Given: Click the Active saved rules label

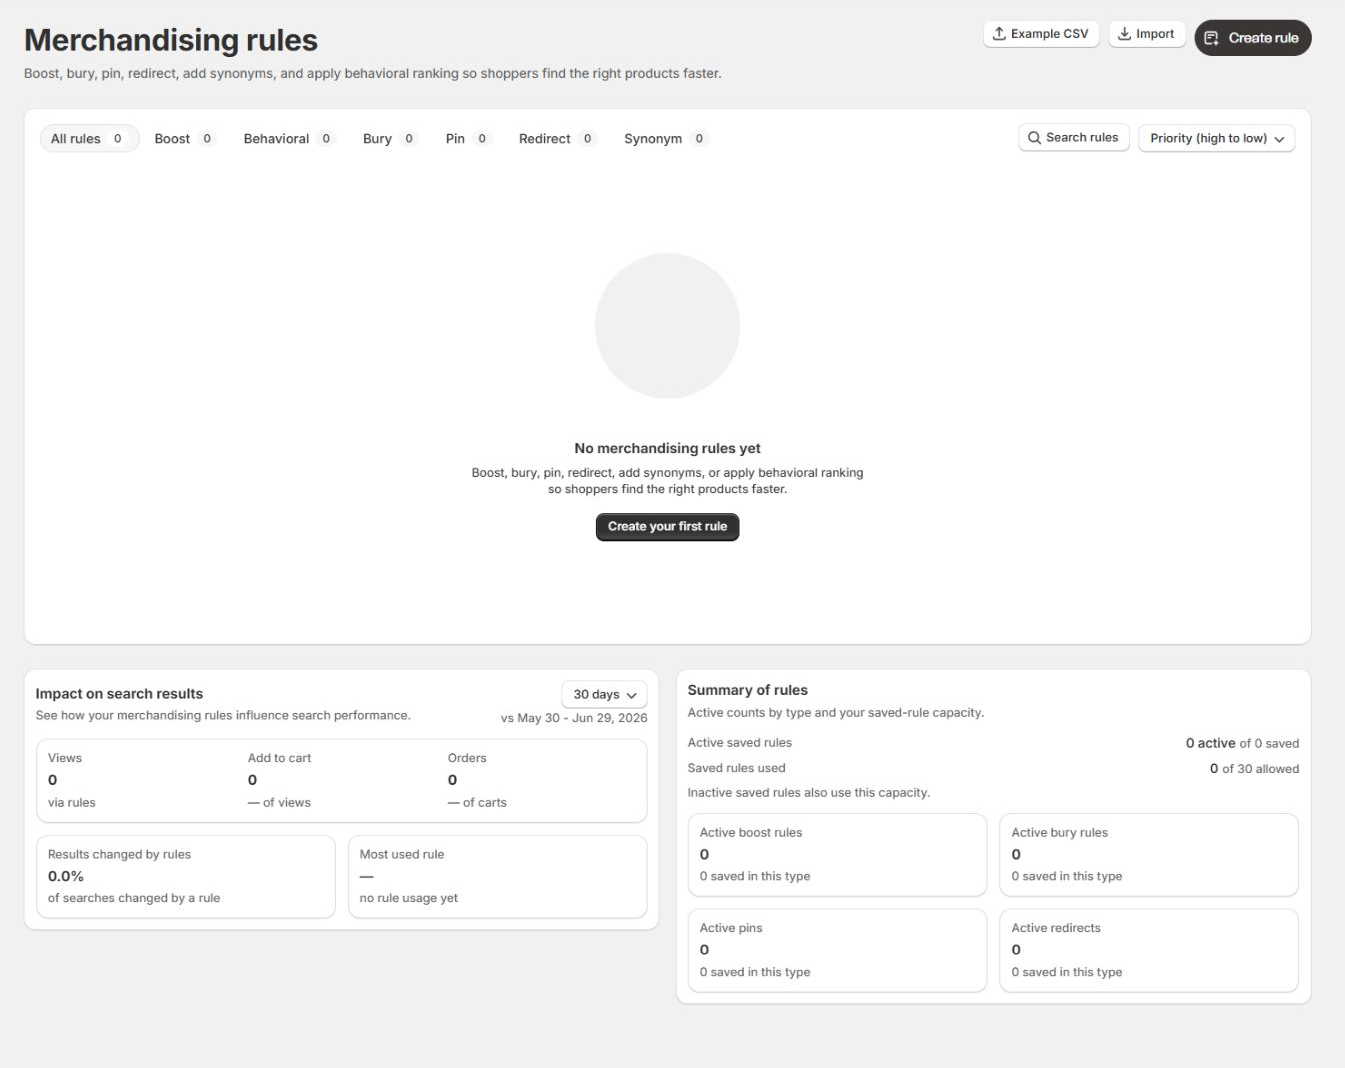Looking at the screenshot, I should point(739,743).
